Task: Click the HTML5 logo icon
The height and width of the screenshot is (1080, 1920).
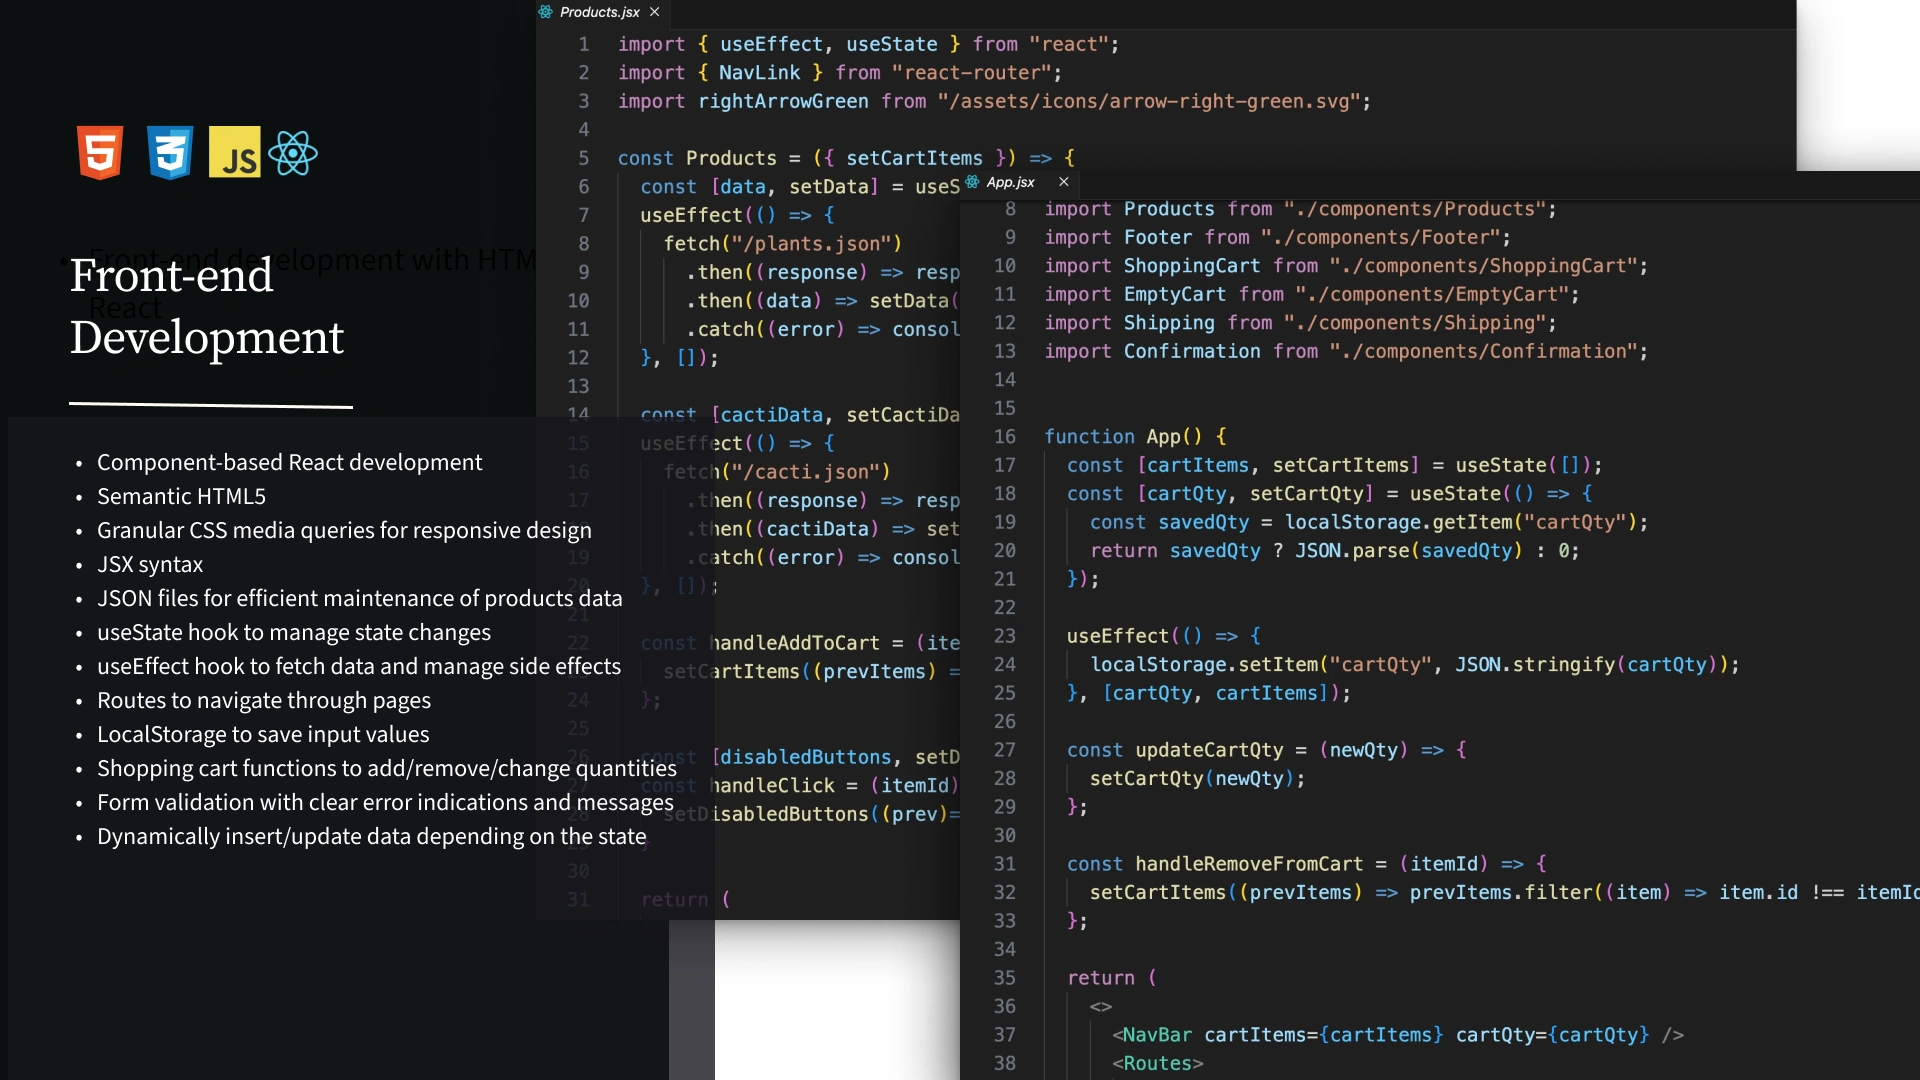Action: [x=100, y=153]
